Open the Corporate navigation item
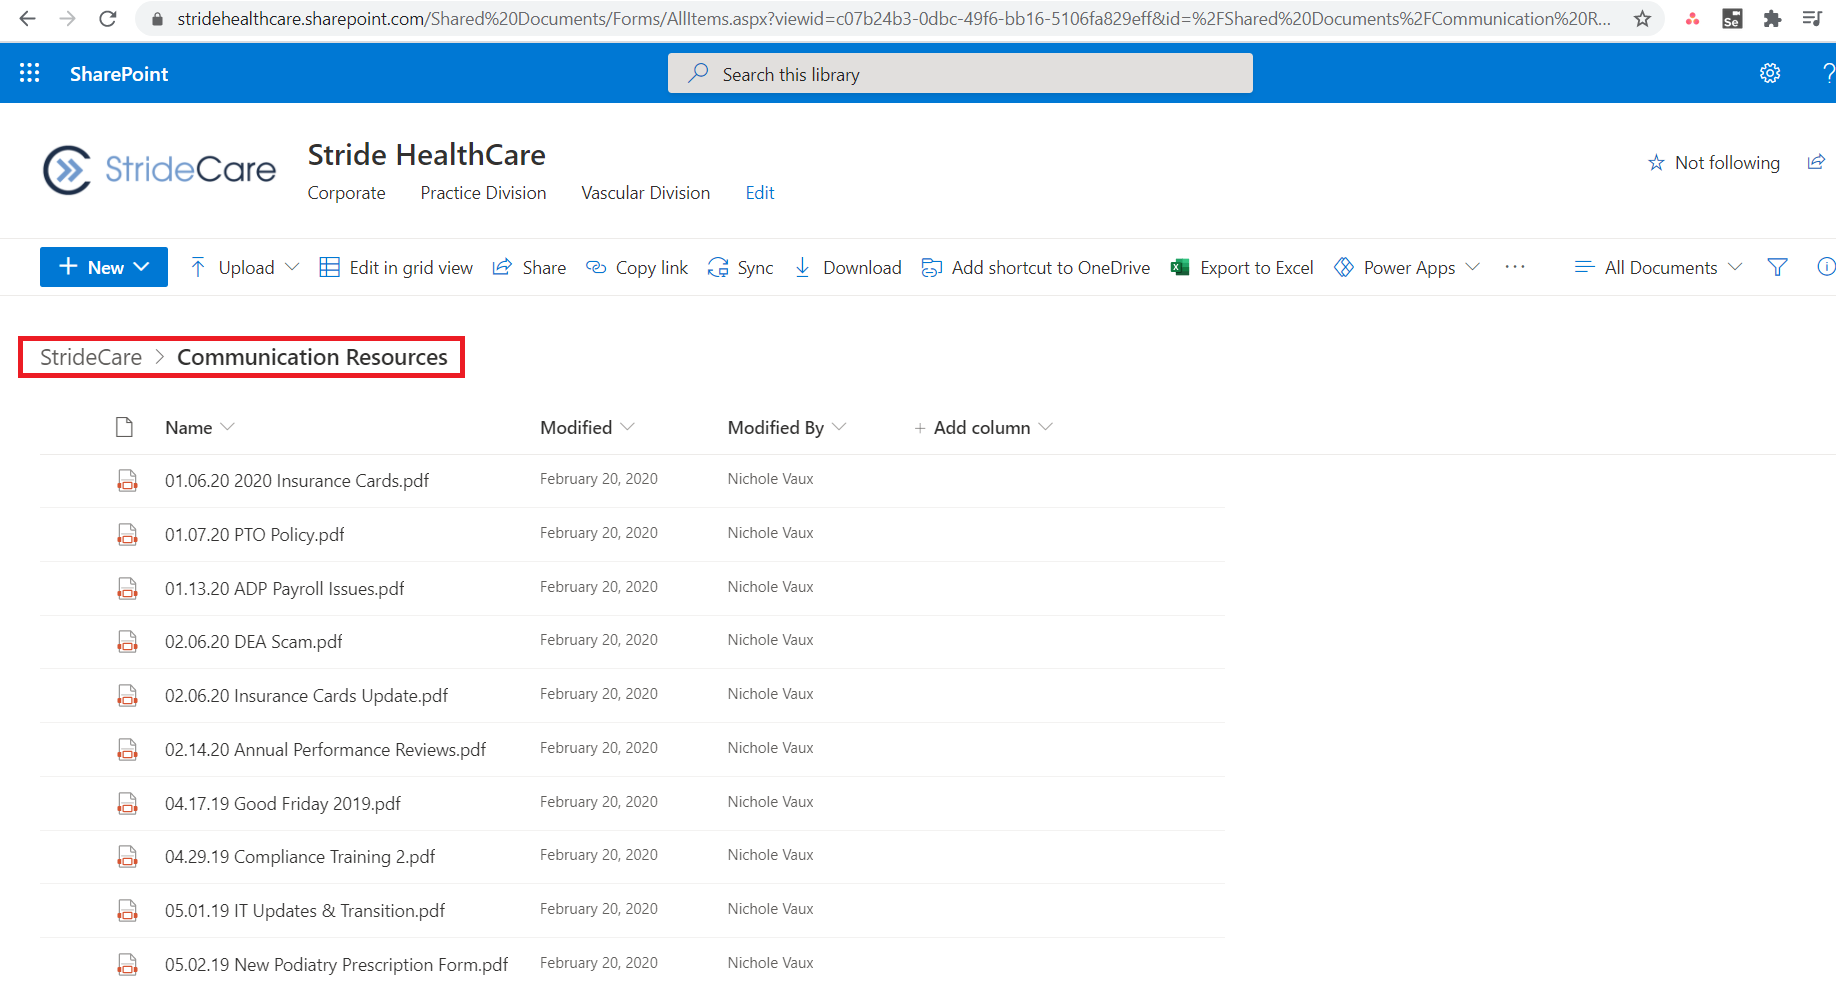1836x984 pixels. (346, 193)
